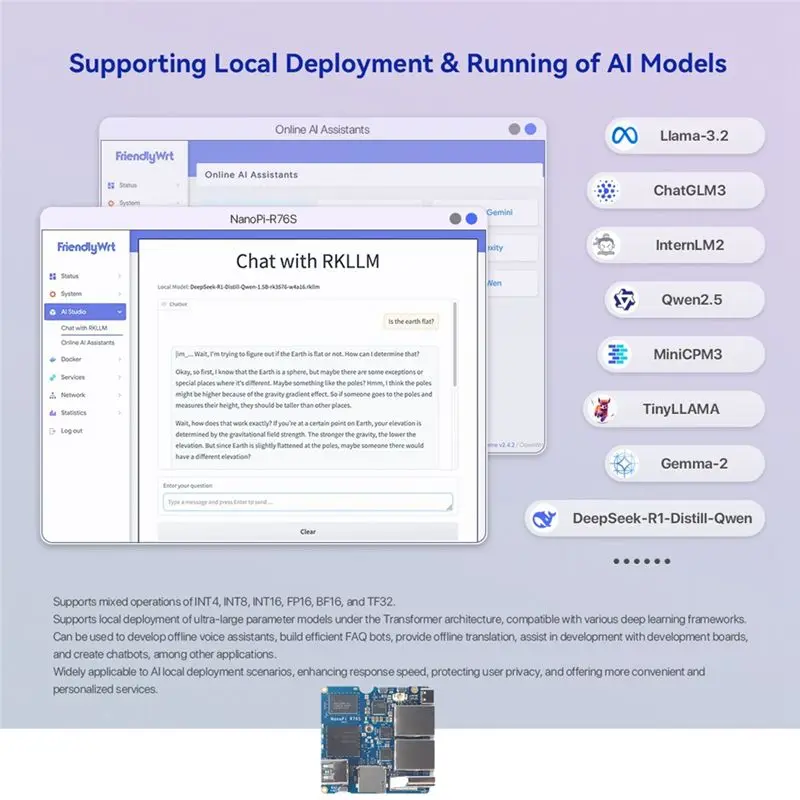Viewport: 800px width, 800px height.
Task: Click the InternLM2 robot icon
Action: (x=606, y=245)
